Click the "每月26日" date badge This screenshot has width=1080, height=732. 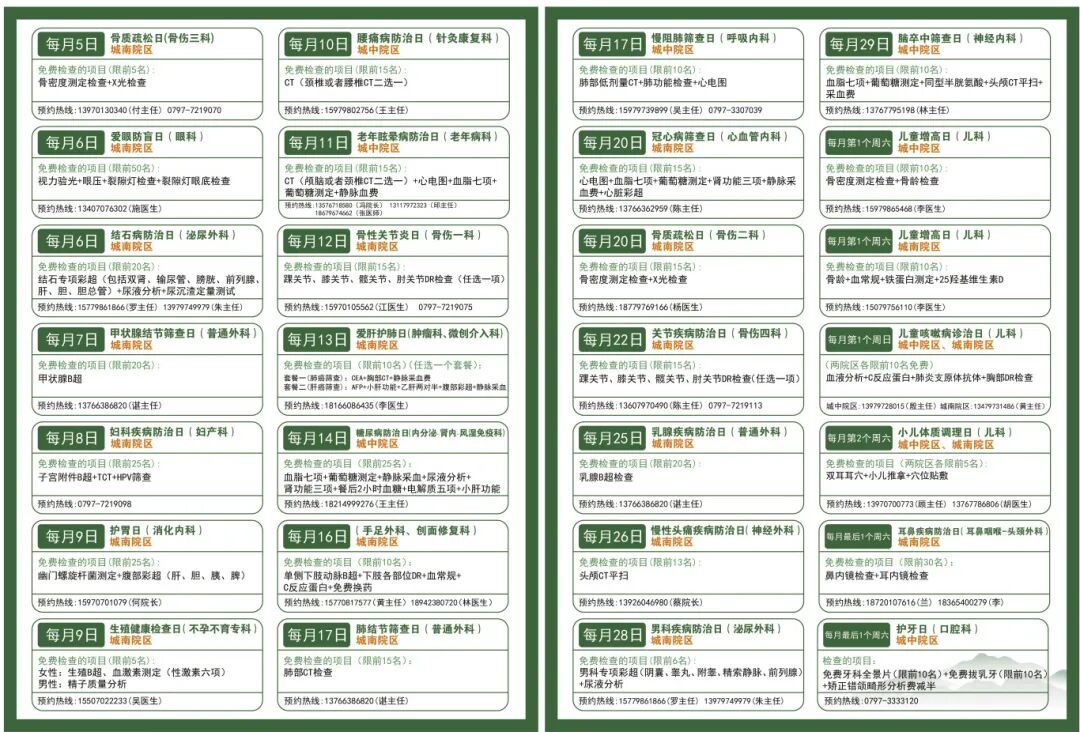point(612,537)
